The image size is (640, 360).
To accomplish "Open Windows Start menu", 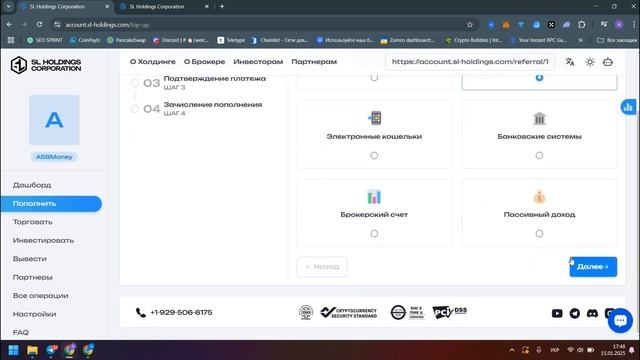I will (x=13, y=350).
